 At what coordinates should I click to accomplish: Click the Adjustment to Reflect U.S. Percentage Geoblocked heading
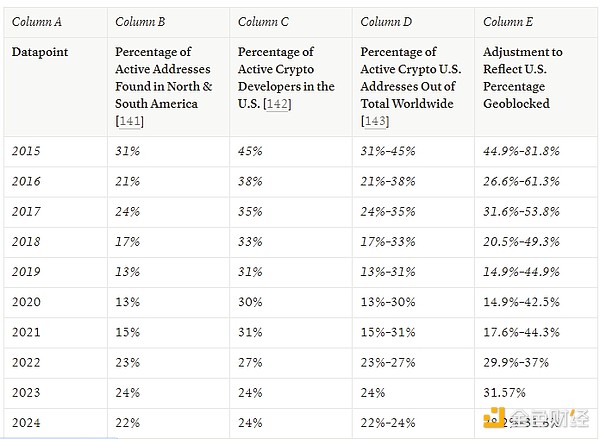[522, 77]
